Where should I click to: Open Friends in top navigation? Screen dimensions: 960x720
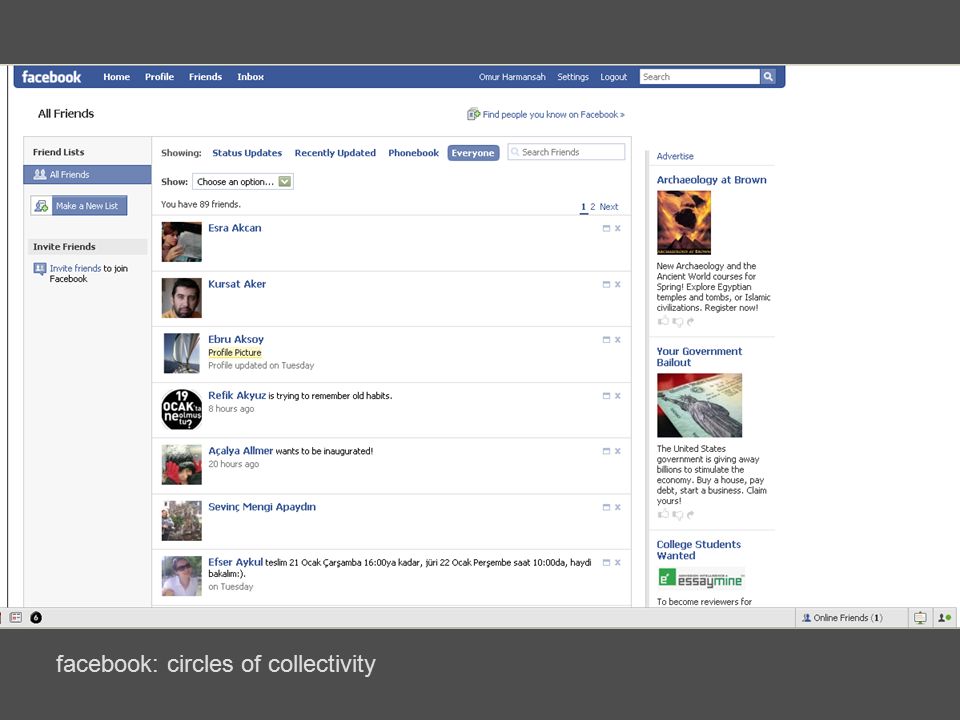(x=205, y=77)
